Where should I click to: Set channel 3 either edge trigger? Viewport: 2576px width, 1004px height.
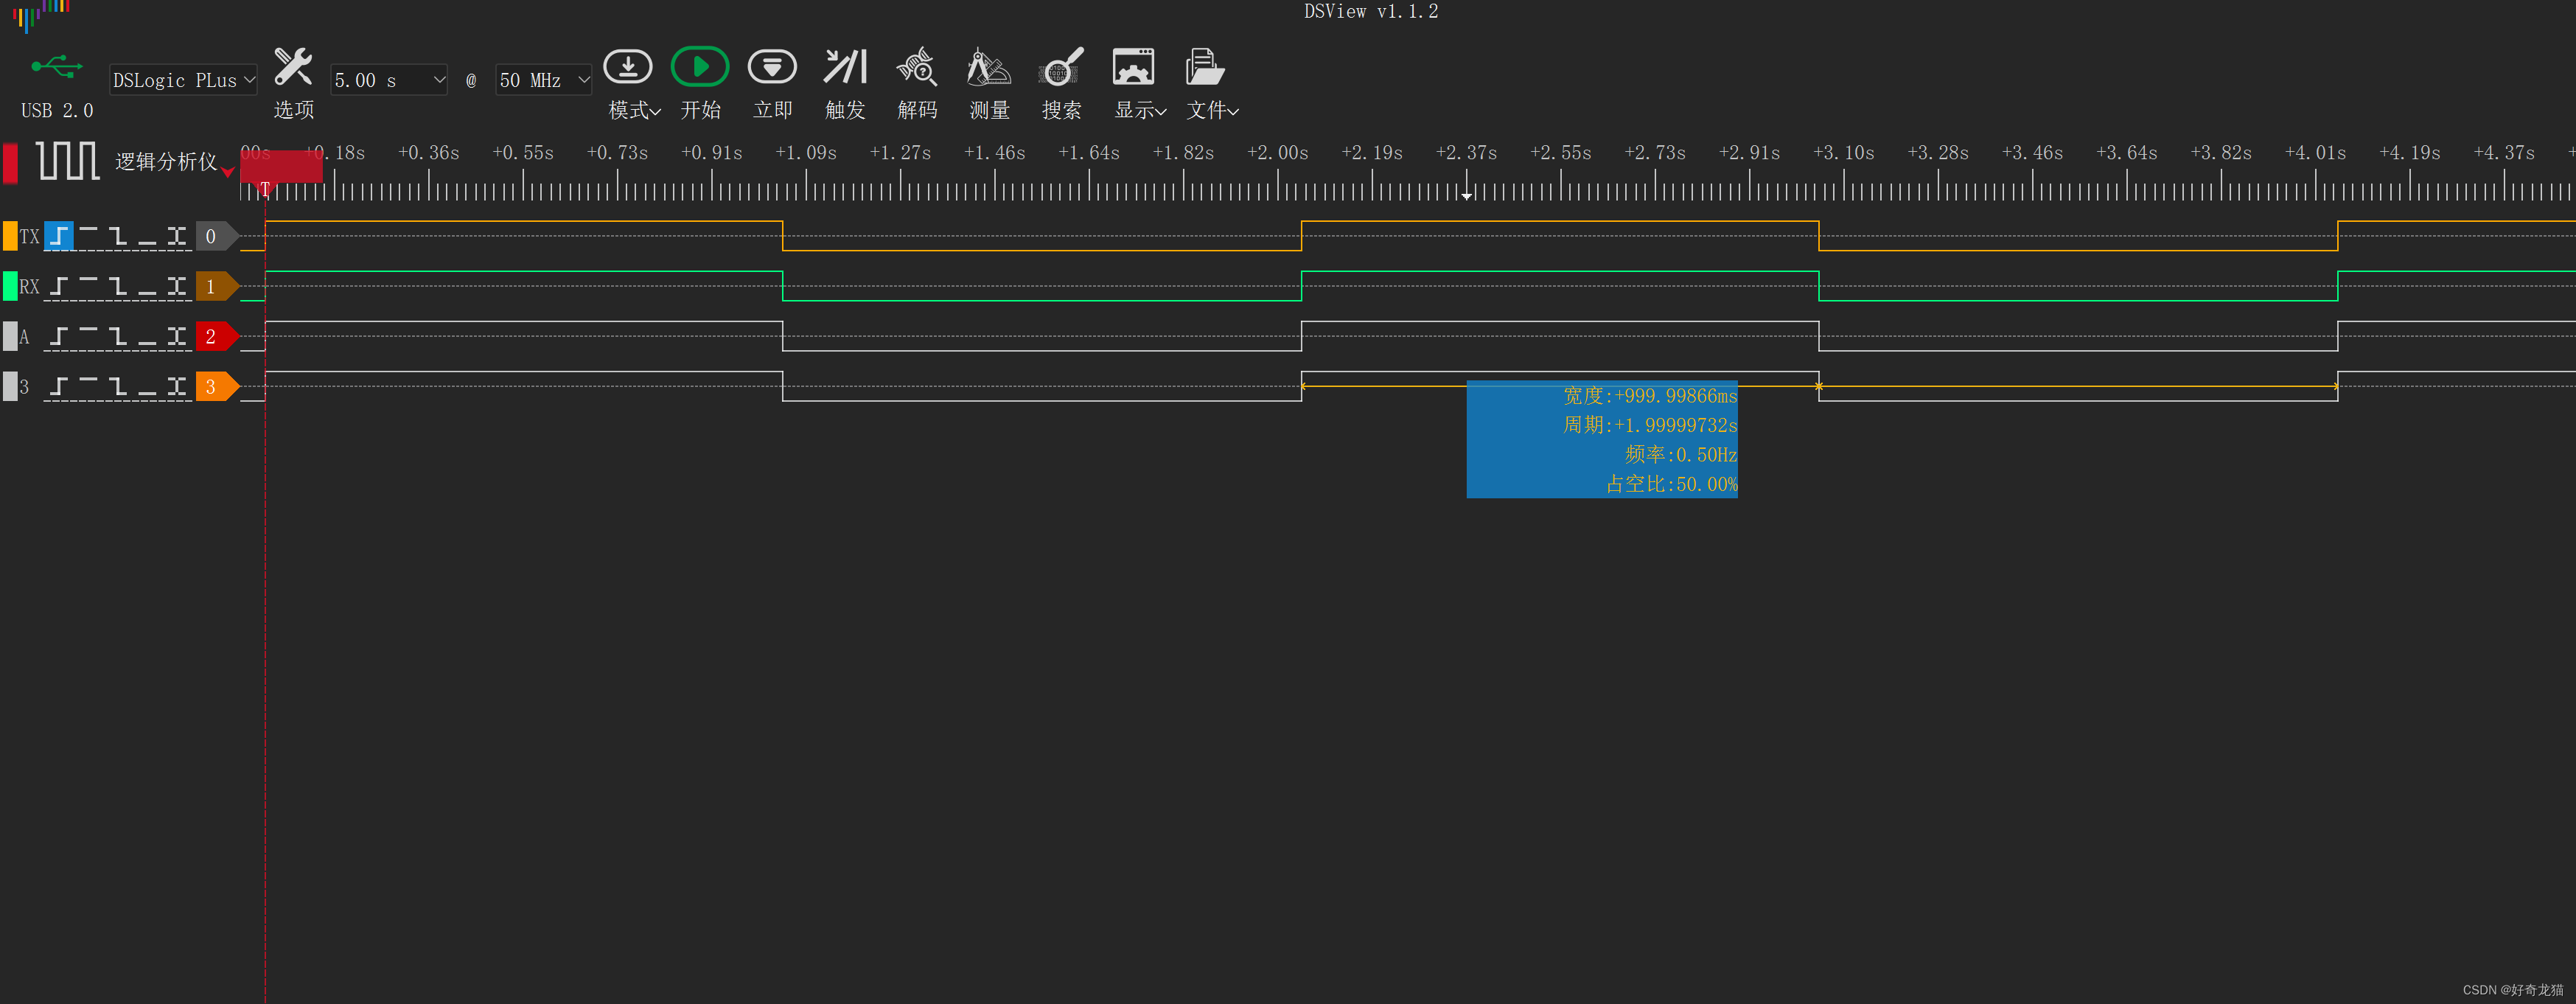point(177,386)
